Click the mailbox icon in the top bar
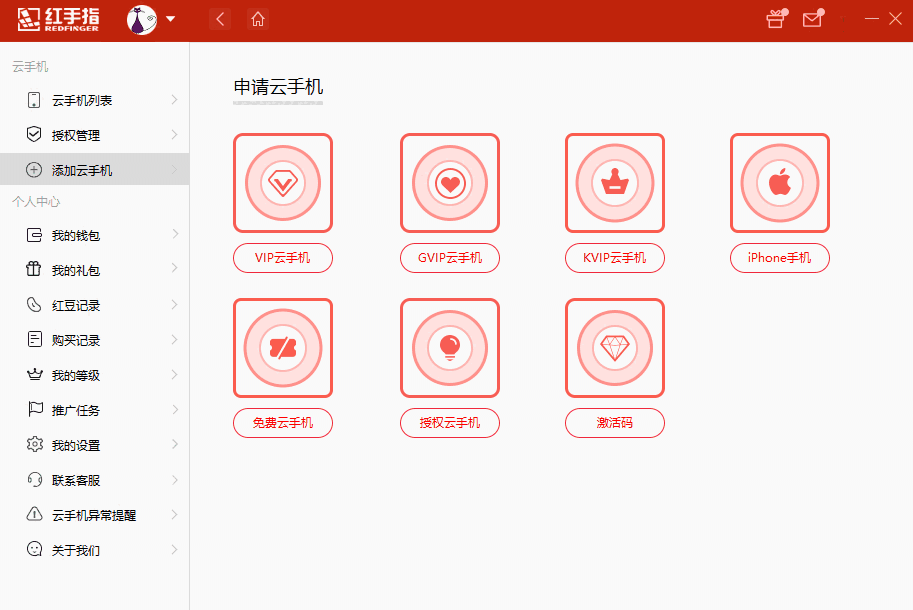 tap(811, 18)
